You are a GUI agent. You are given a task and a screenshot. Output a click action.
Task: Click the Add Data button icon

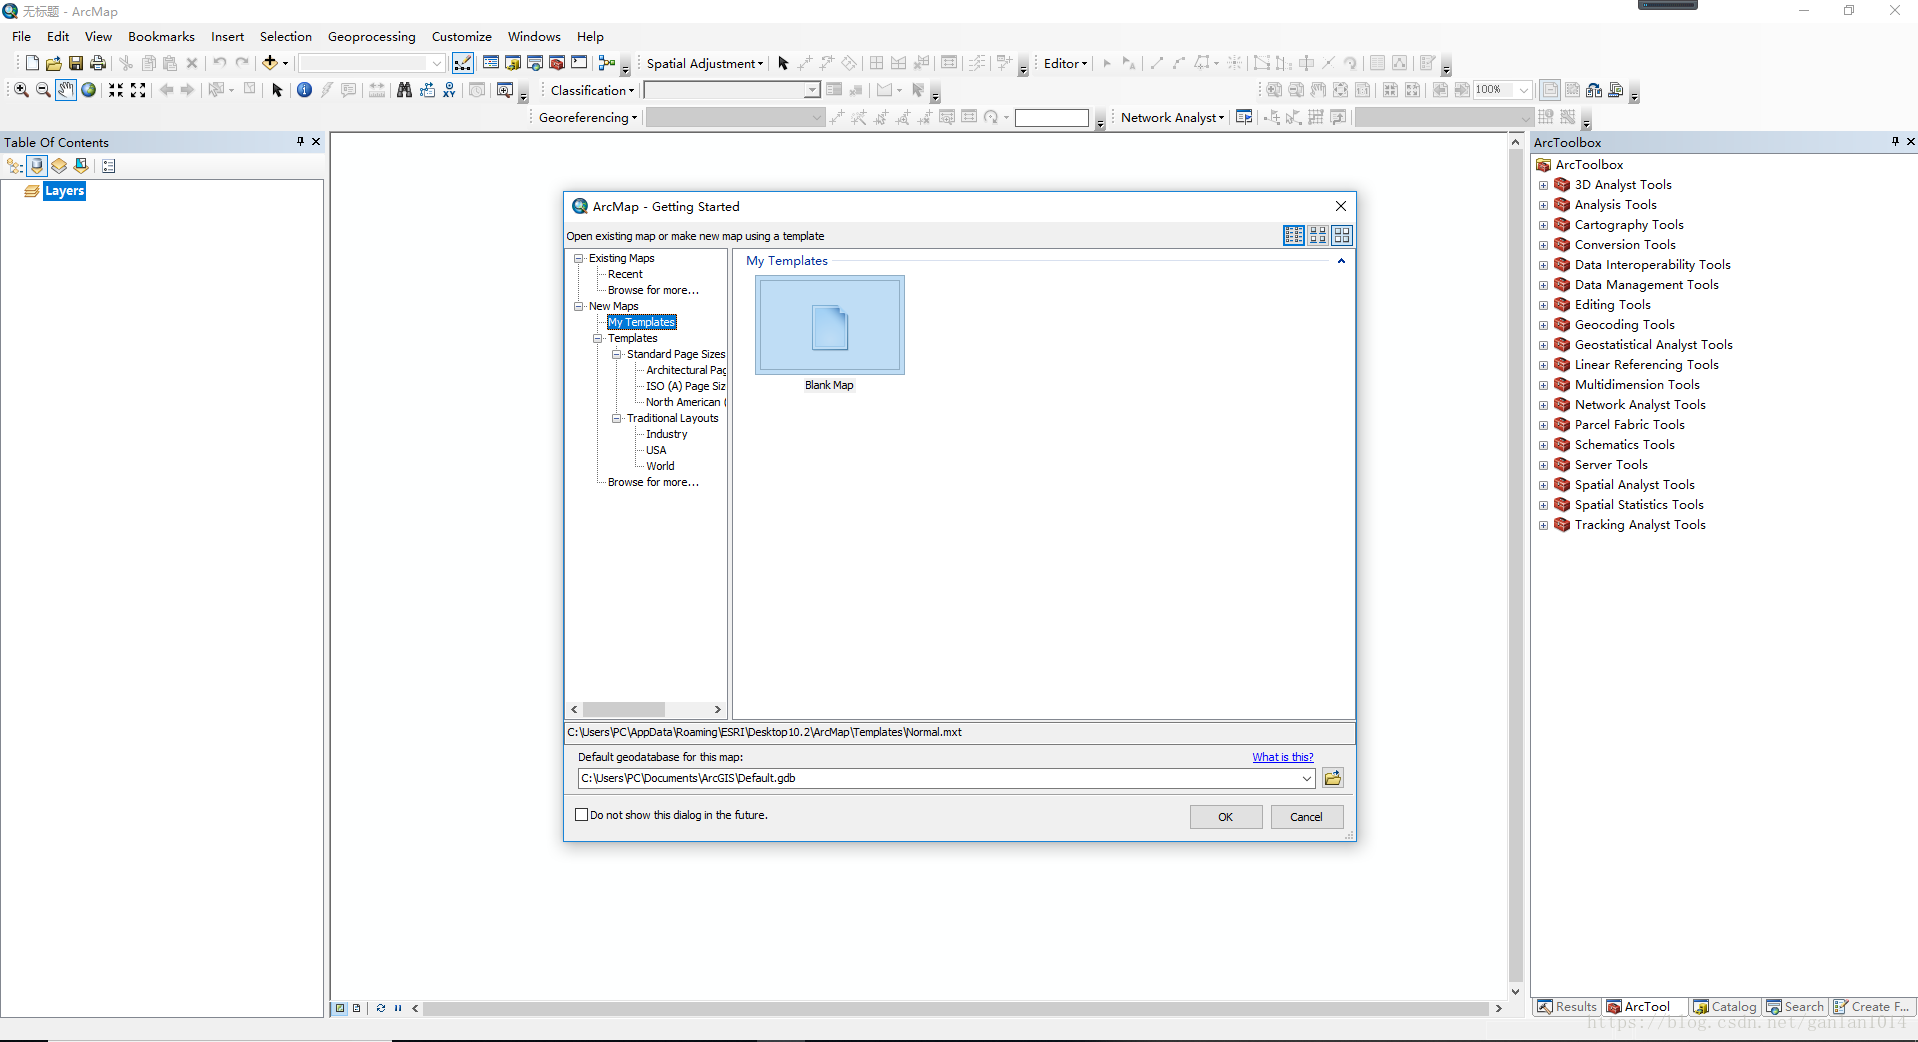(269, 63)
